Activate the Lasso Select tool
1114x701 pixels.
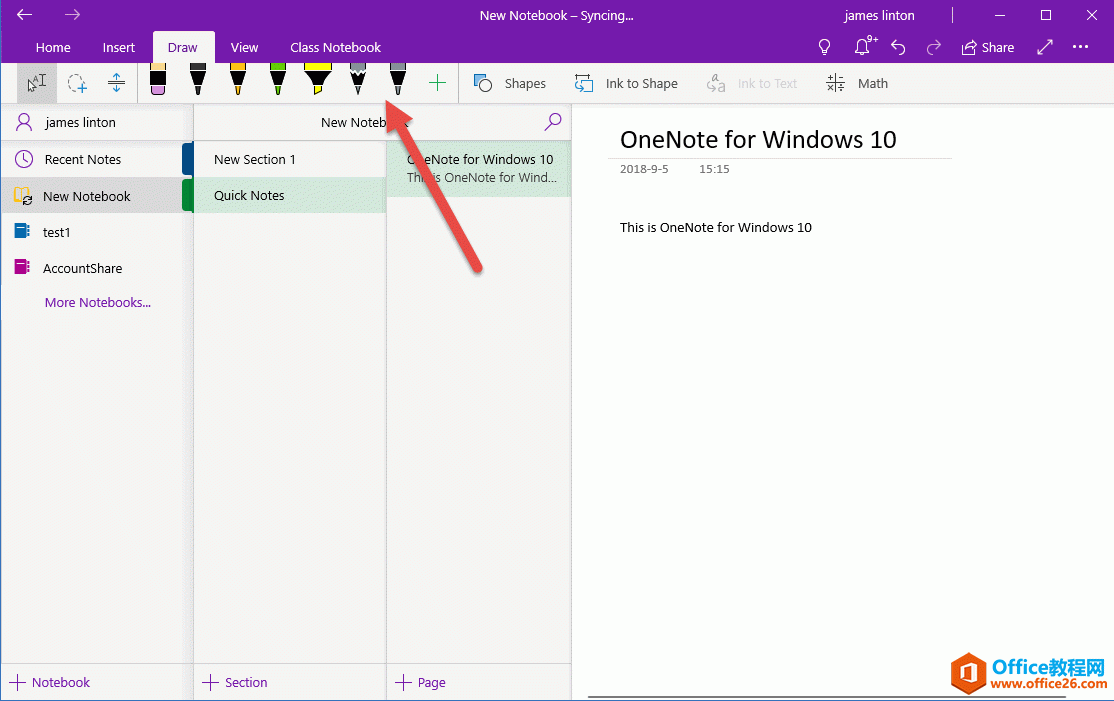(x=77, y=82)
